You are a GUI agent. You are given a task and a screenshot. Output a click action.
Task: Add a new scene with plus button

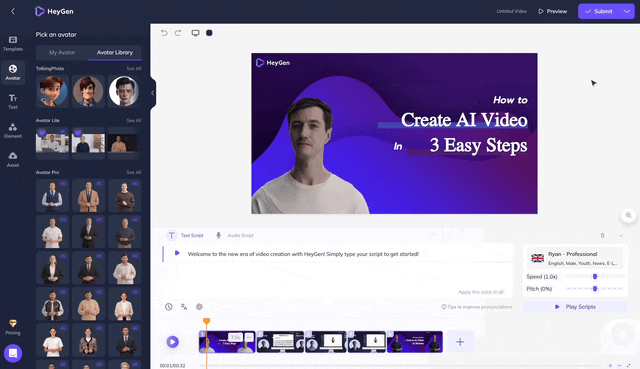460,342
